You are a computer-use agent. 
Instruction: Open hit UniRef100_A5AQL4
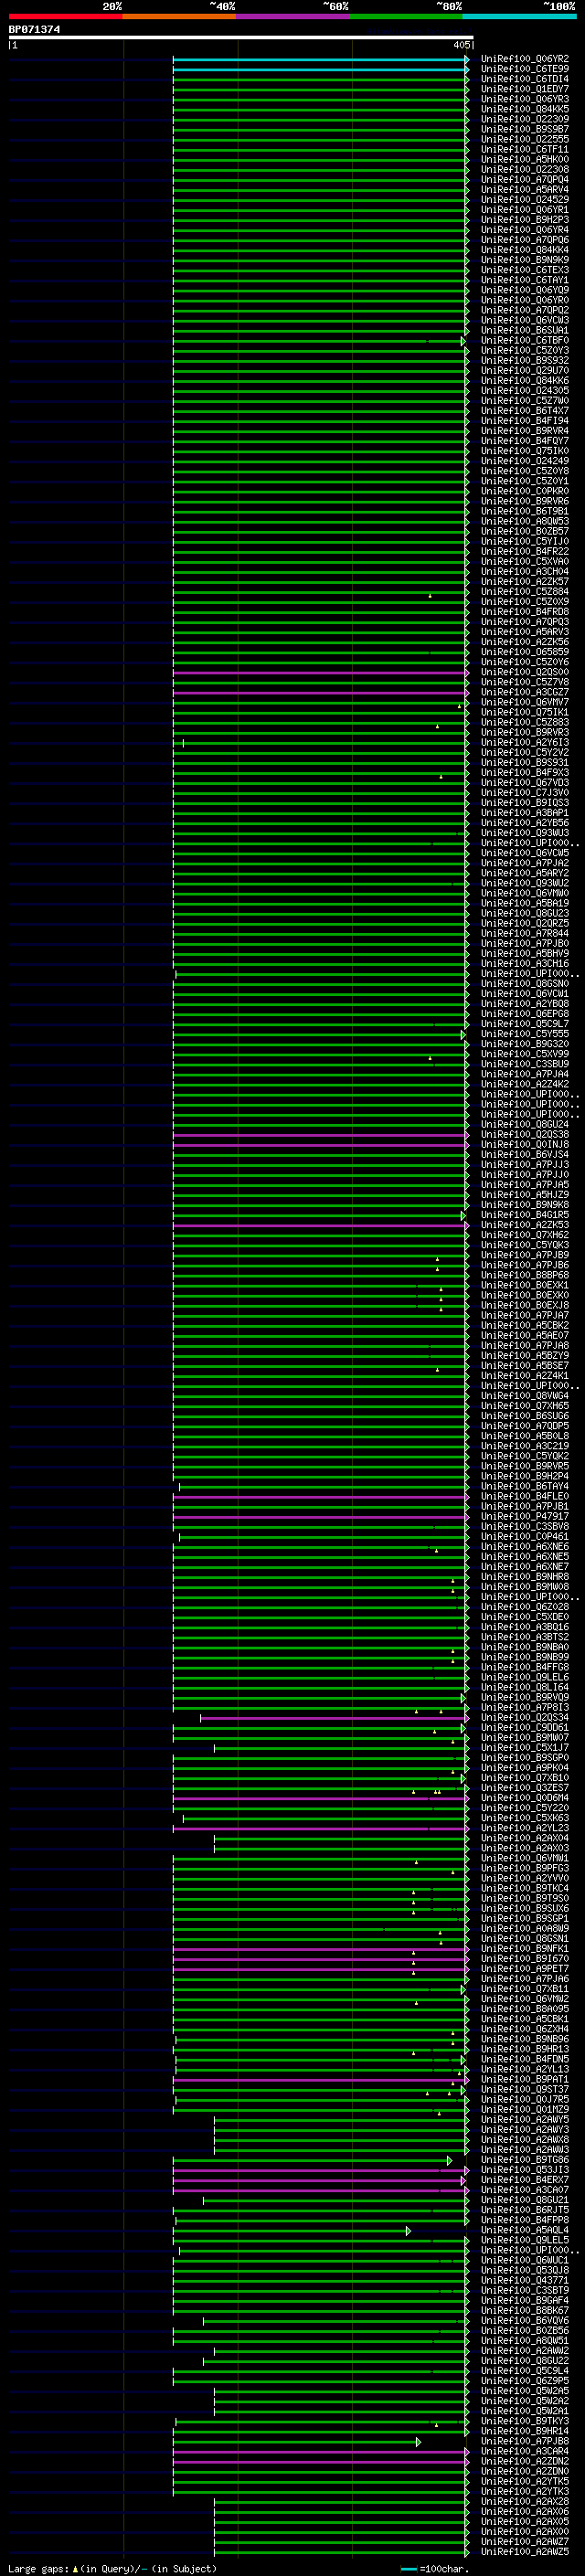(524, 2230)
